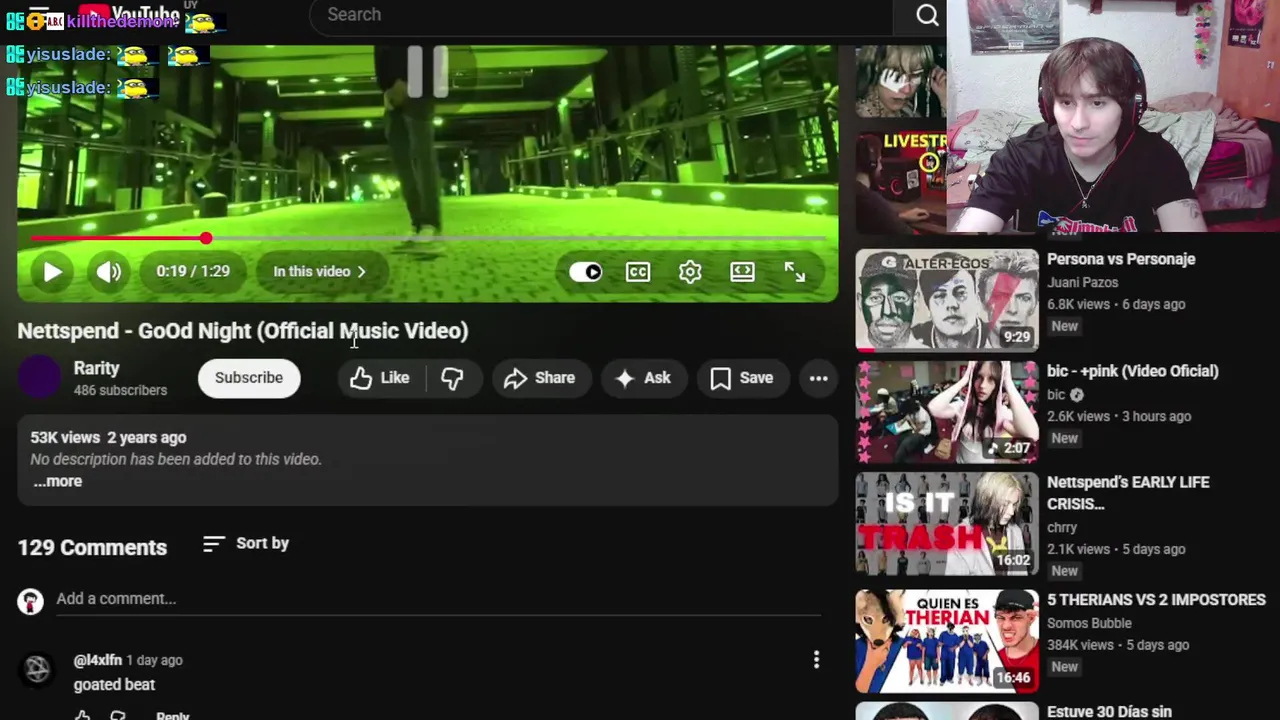Like the video thumbs up
The height and width of the screenshot is (720, 1280).
(380, 378)
